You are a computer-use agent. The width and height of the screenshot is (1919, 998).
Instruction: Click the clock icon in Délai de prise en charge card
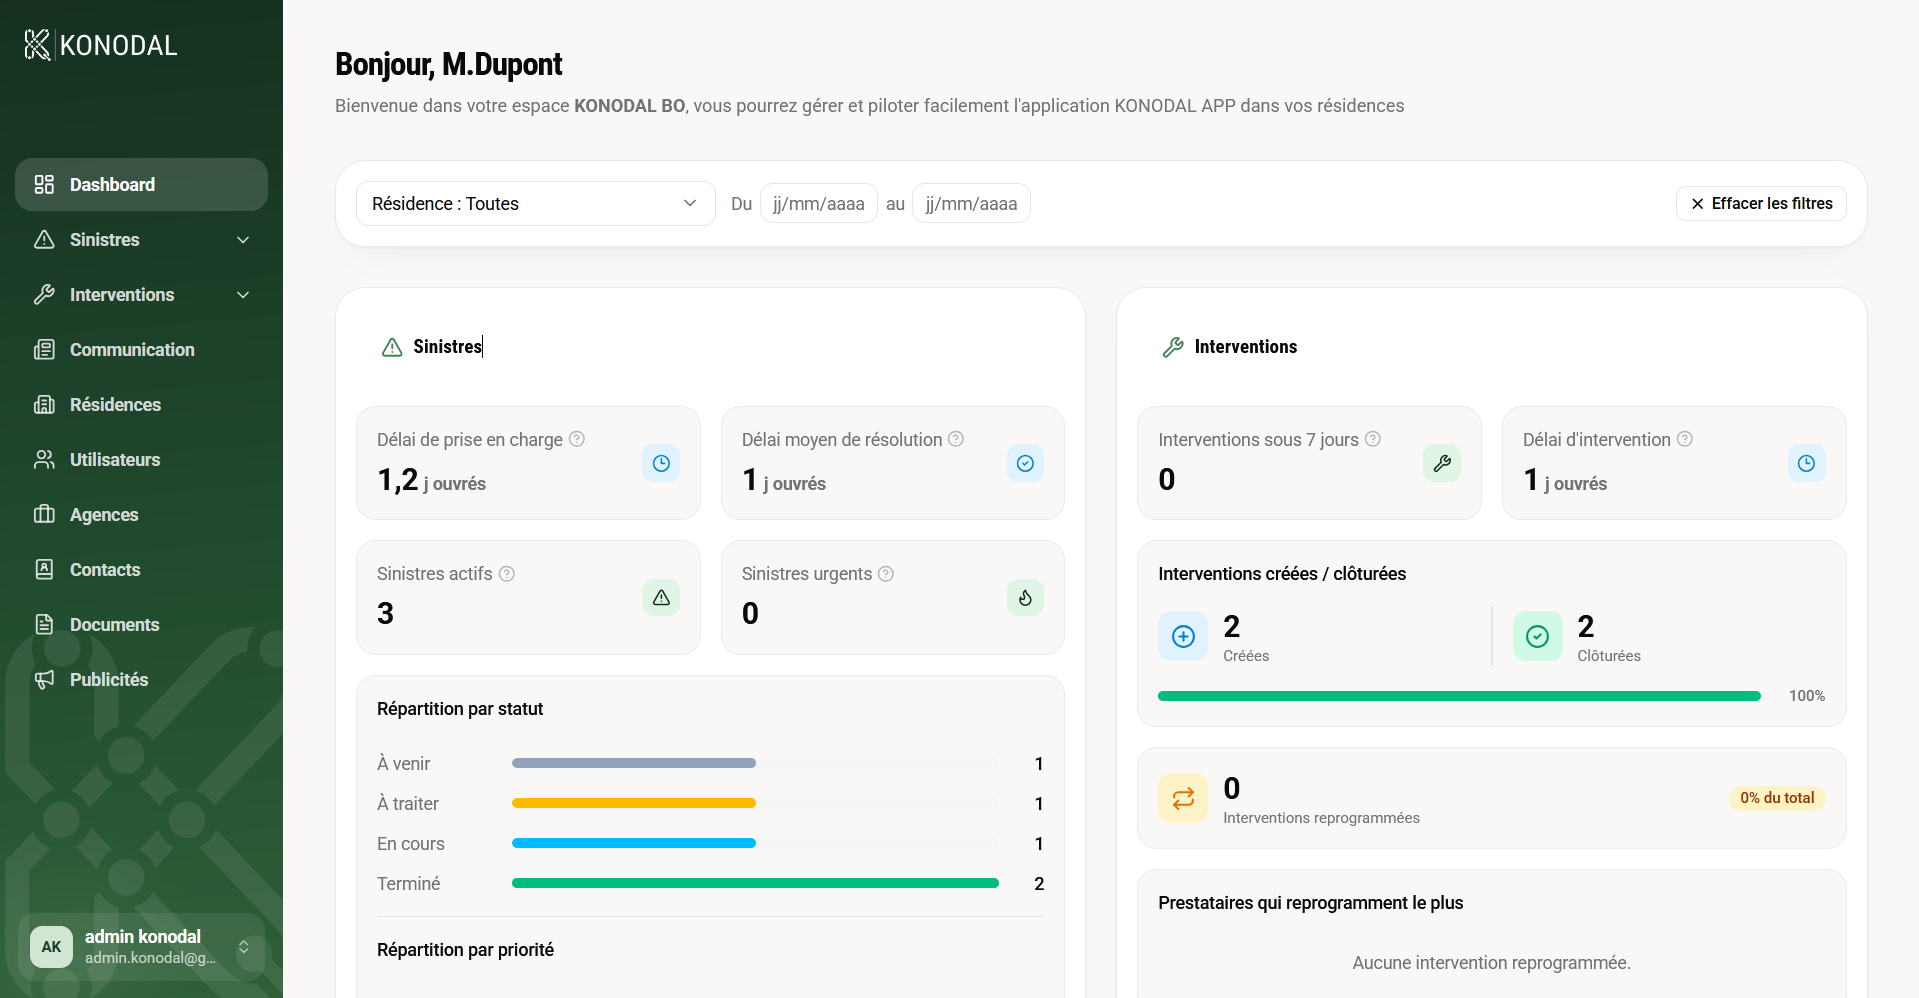click(661, 463)
